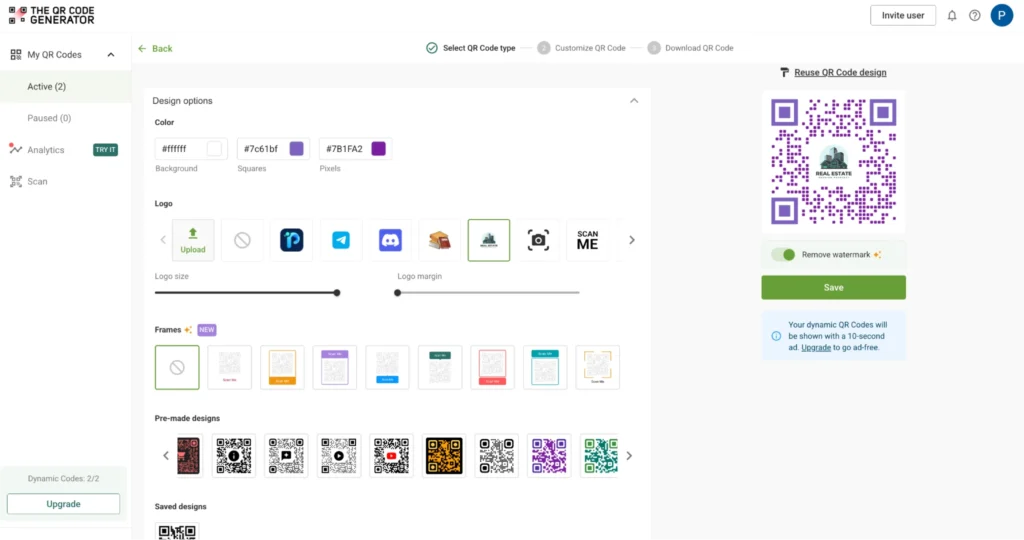Click the QR code preview image
1024x540 pixels.
(x=833, y=162)
